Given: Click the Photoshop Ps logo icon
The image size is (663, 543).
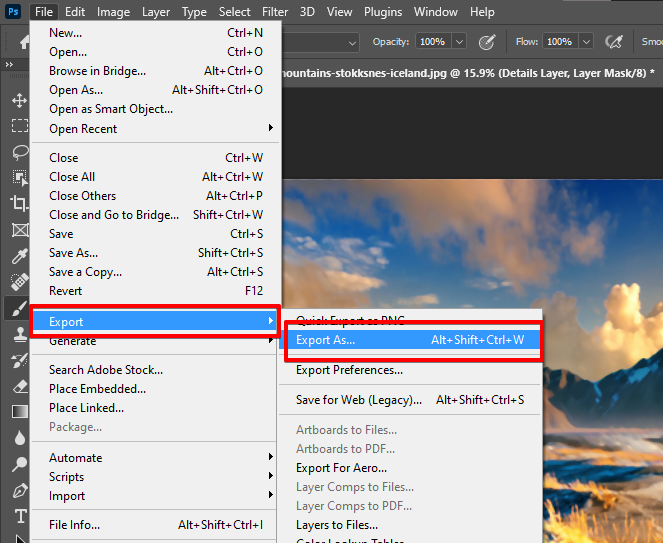Looking at the screenshot, I should 13,11.
